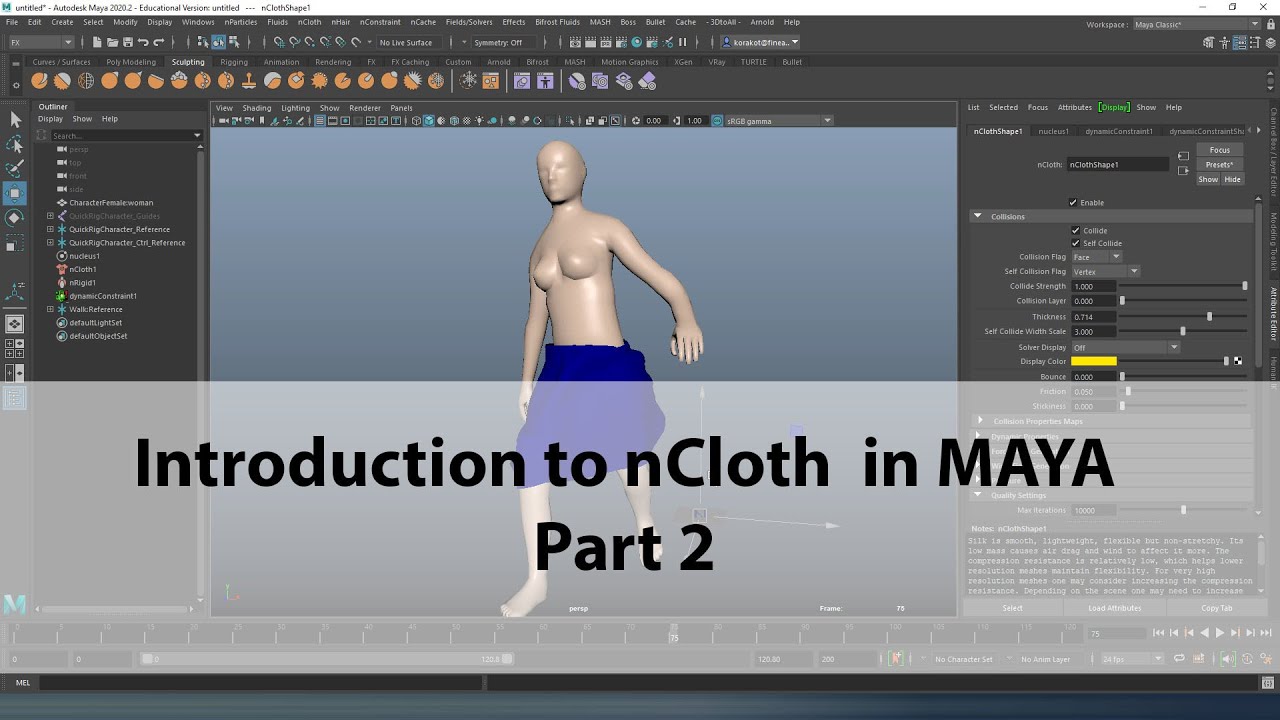Image resolution: width=1280 pixels, height=720 pixels.
Task: Uncheck the Self Collide checkbox
Action: (x=1076, y=243)
